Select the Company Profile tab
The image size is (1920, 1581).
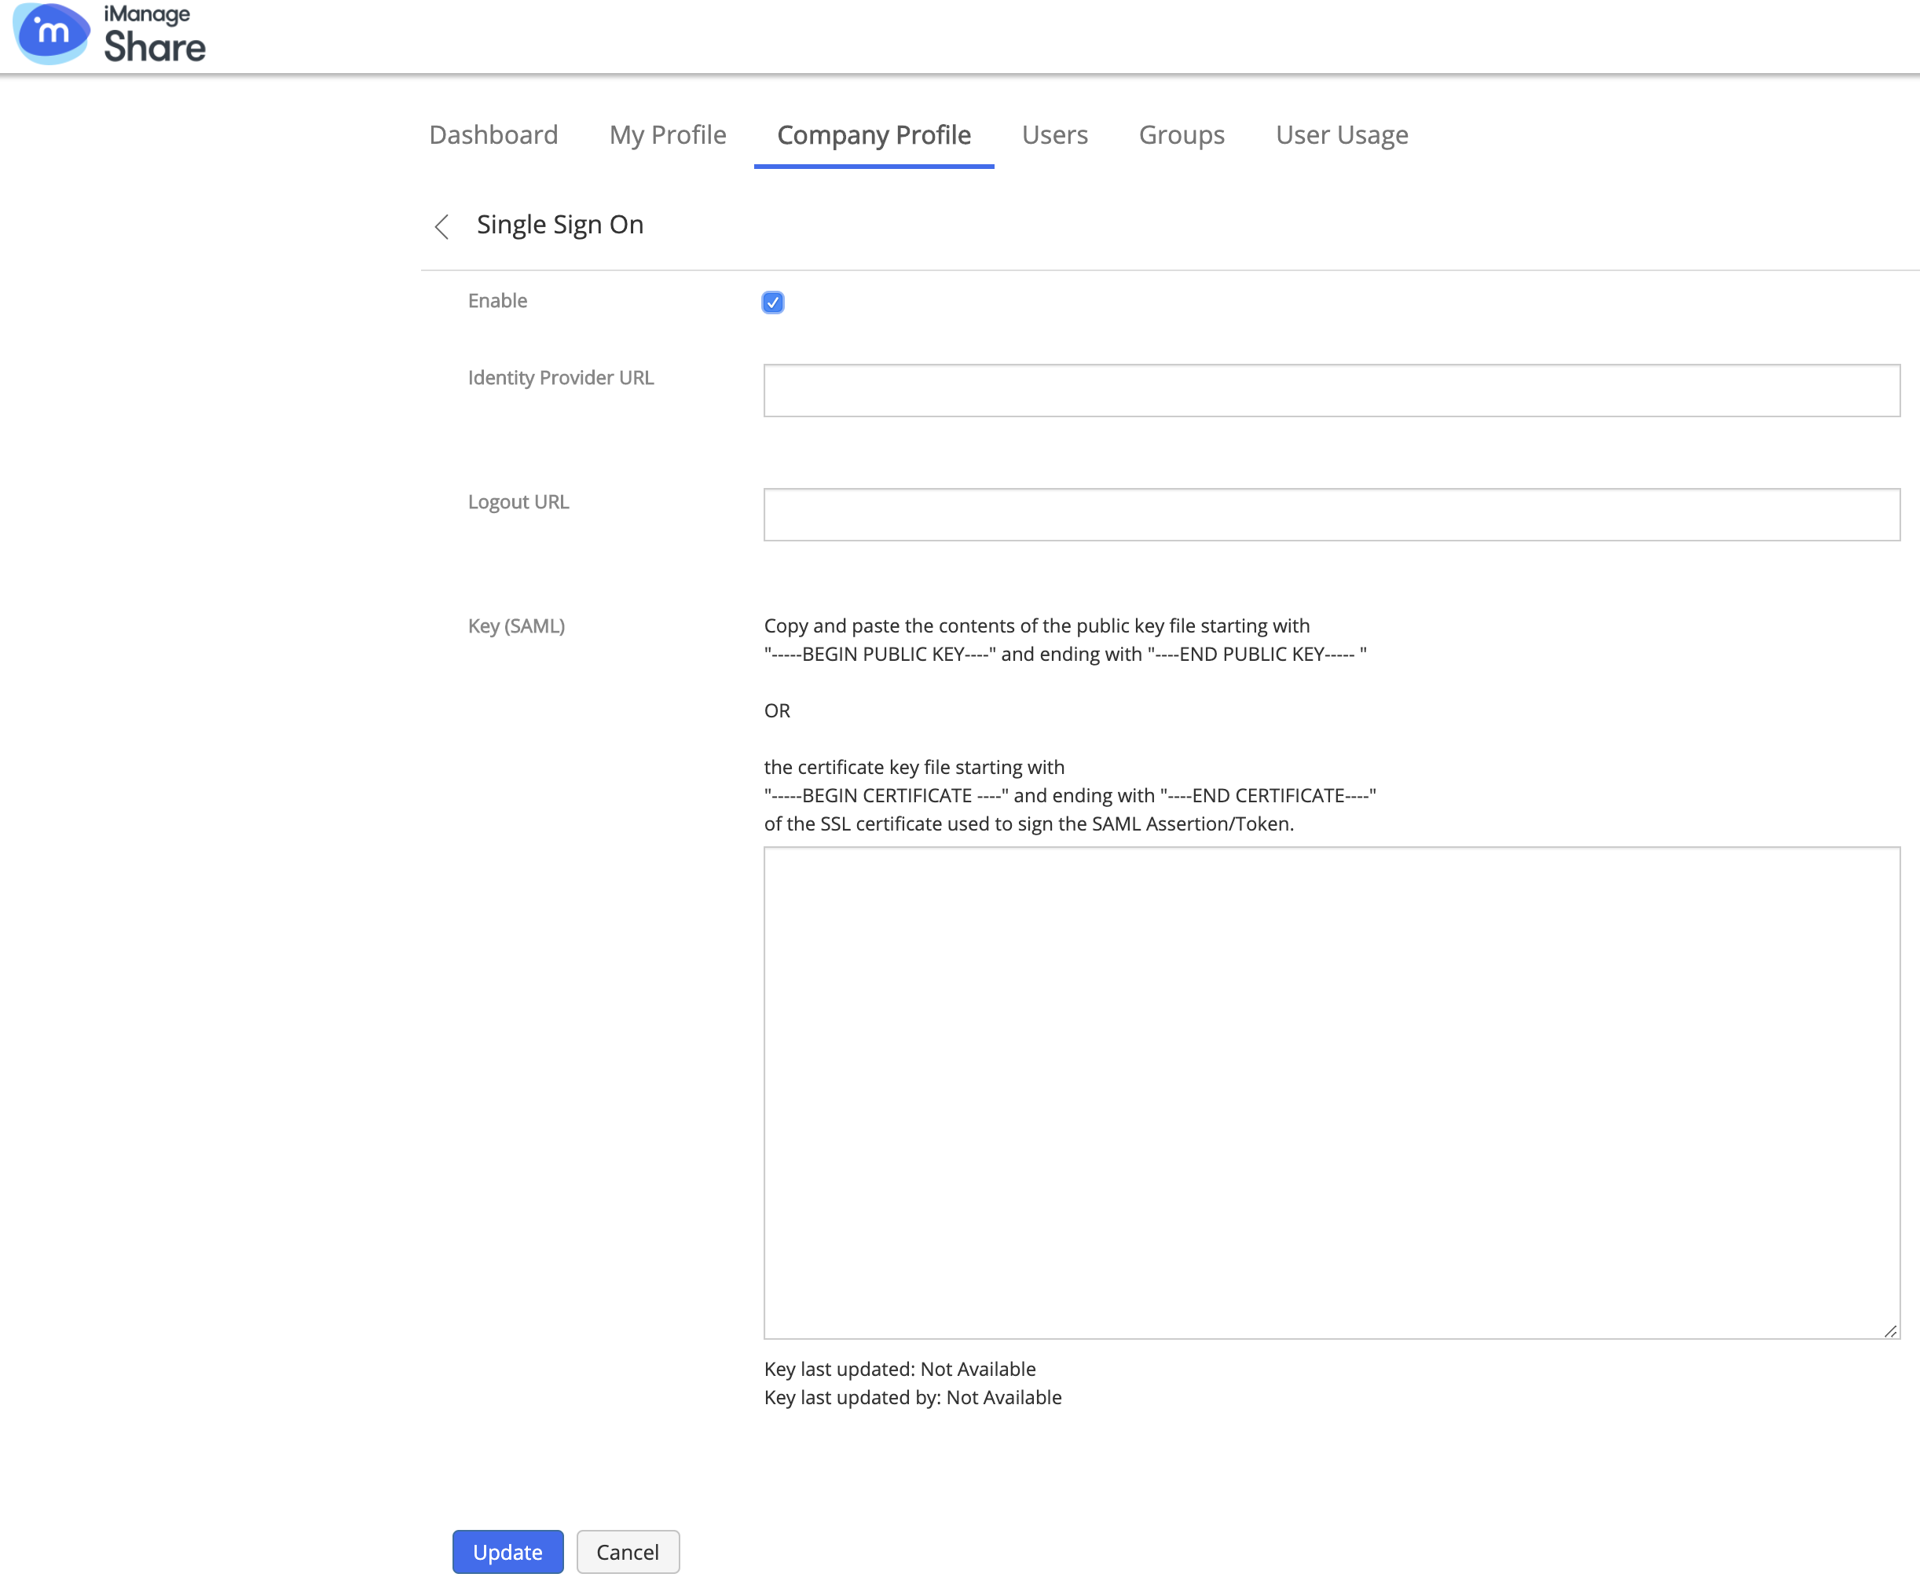click(x=873, y=135)
